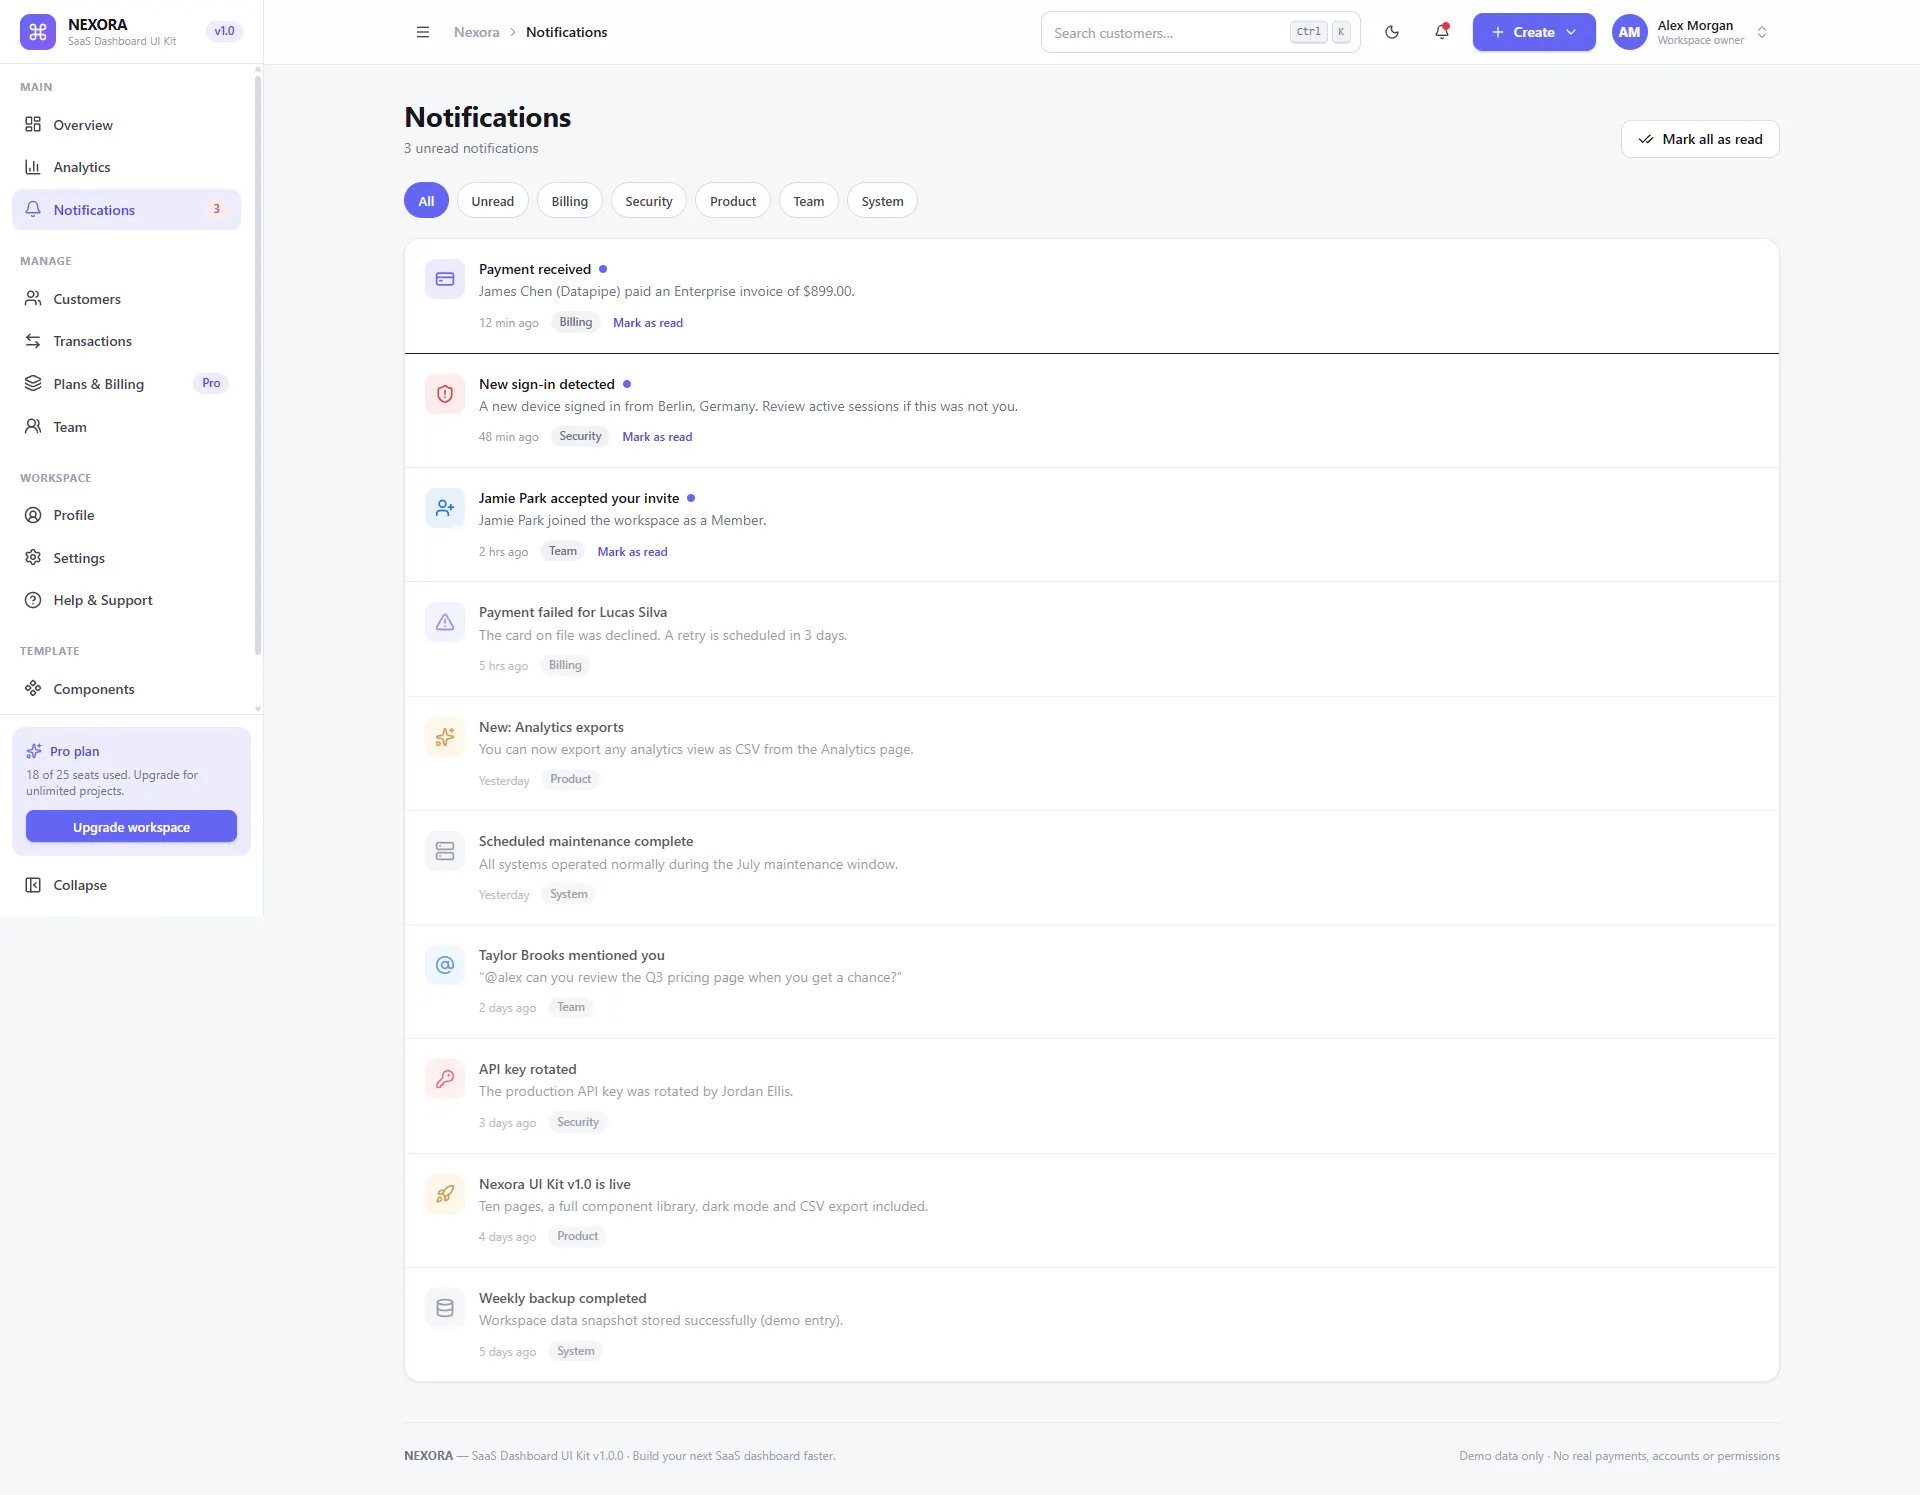Open the Team page in sidebar
This screenshot has height=1495, width=1920.
pyautogui.click(x=126, y=427)
